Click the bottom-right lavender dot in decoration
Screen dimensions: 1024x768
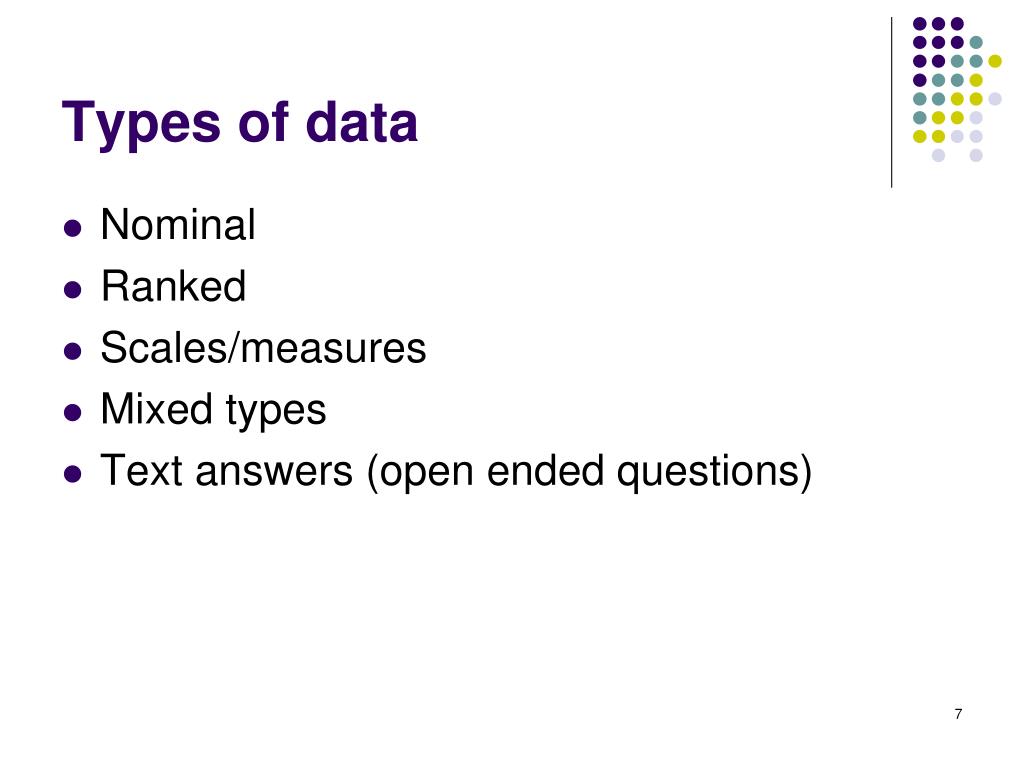pyautogui.click(x=976, y=155)
